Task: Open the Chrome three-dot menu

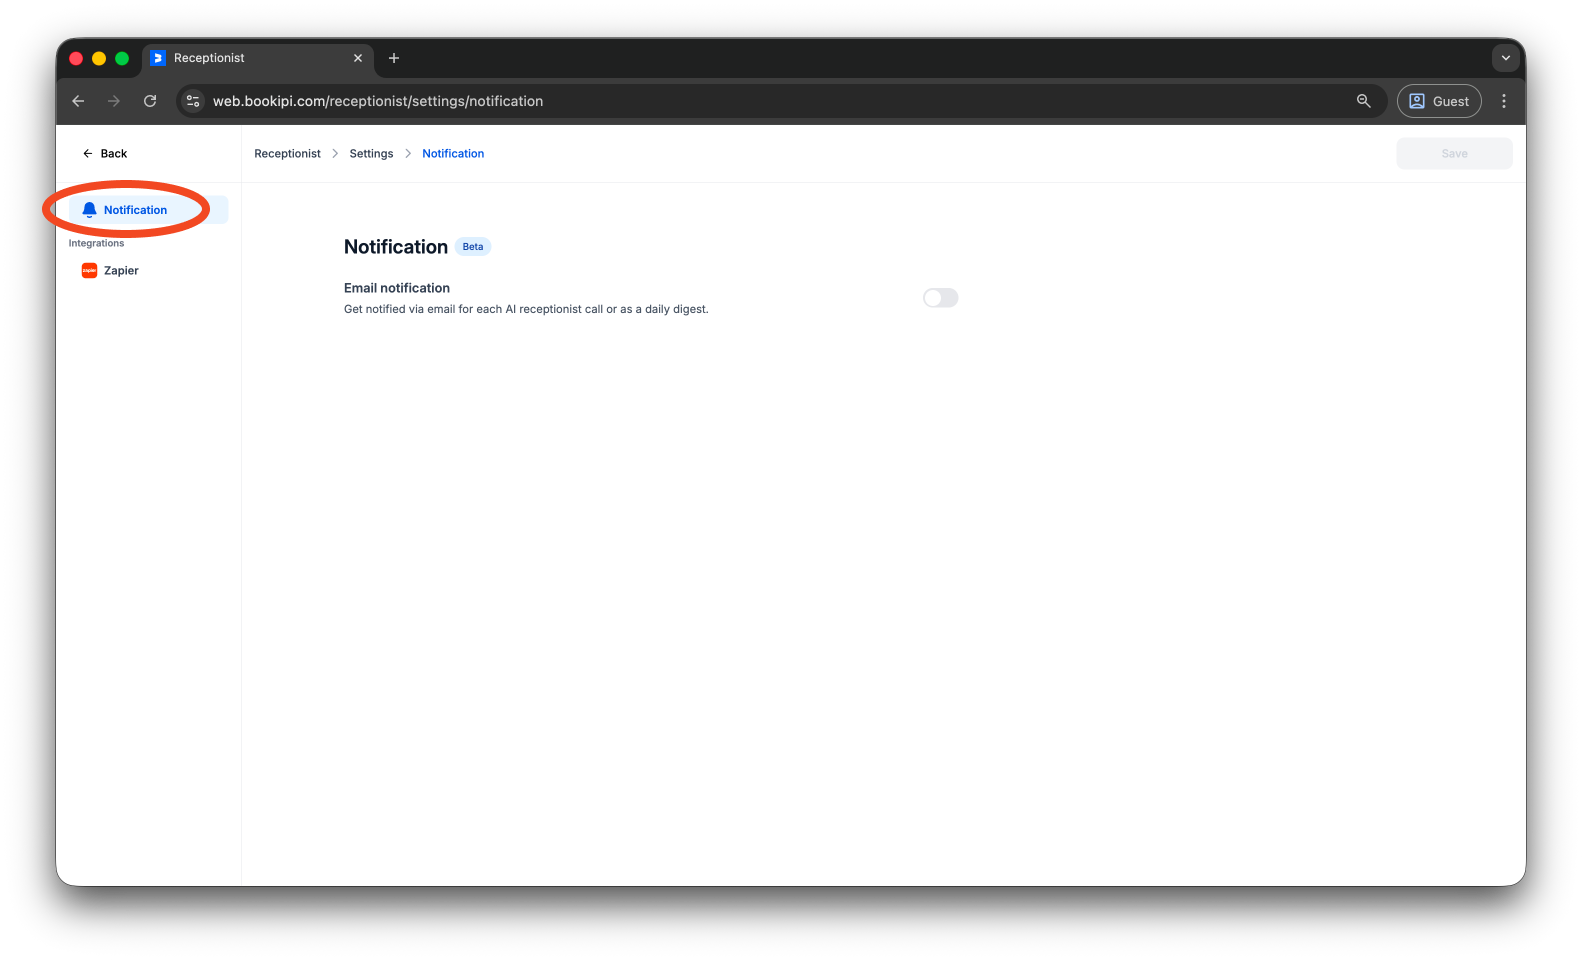Action: point(1504,101)
